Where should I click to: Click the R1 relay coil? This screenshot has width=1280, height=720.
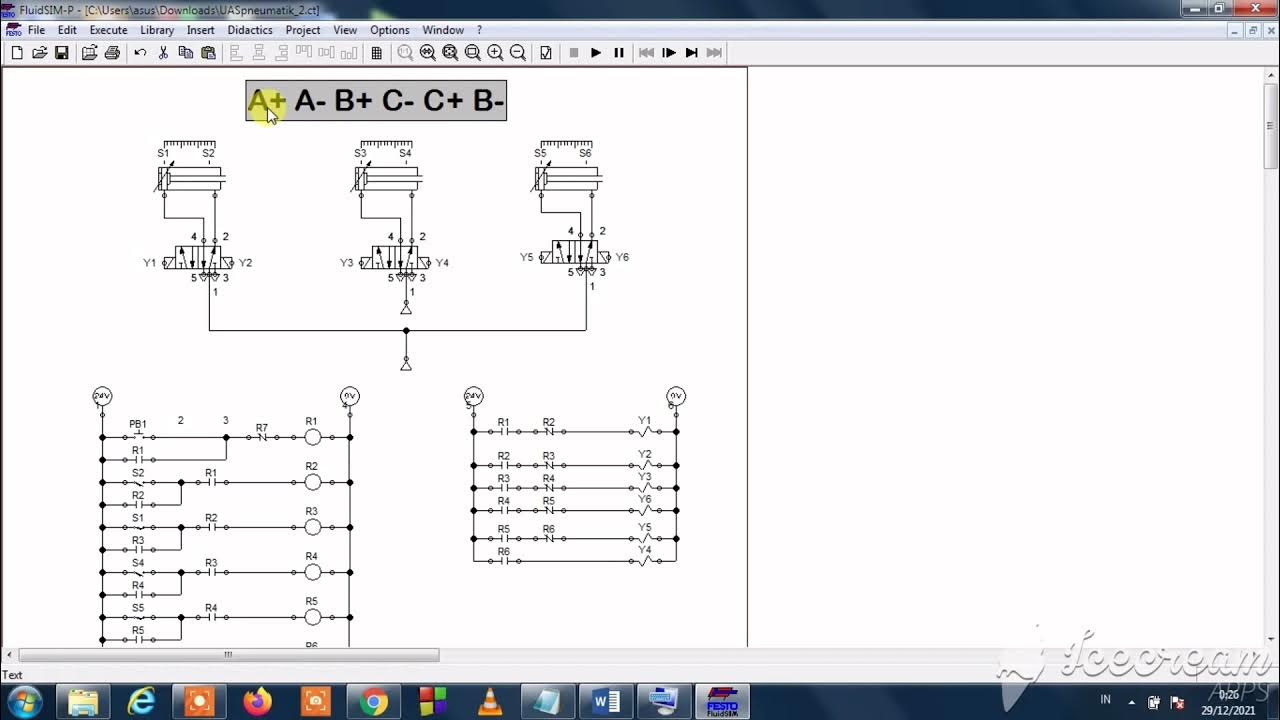(x=312, y=437)
